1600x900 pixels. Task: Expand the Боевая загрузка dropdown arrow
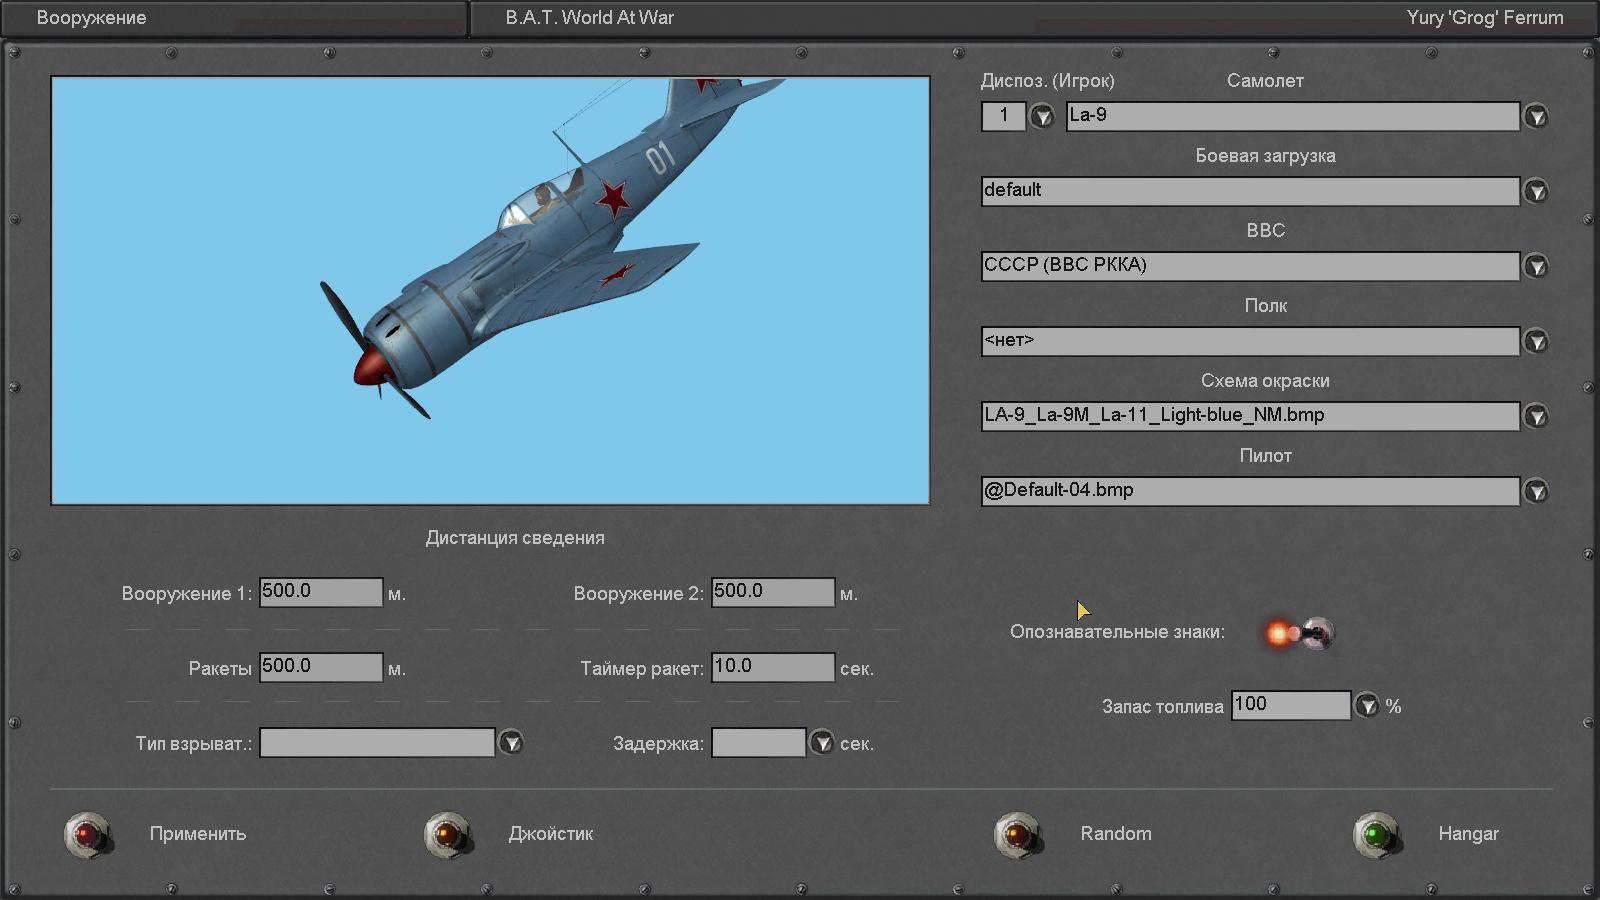click(1536, 191)
